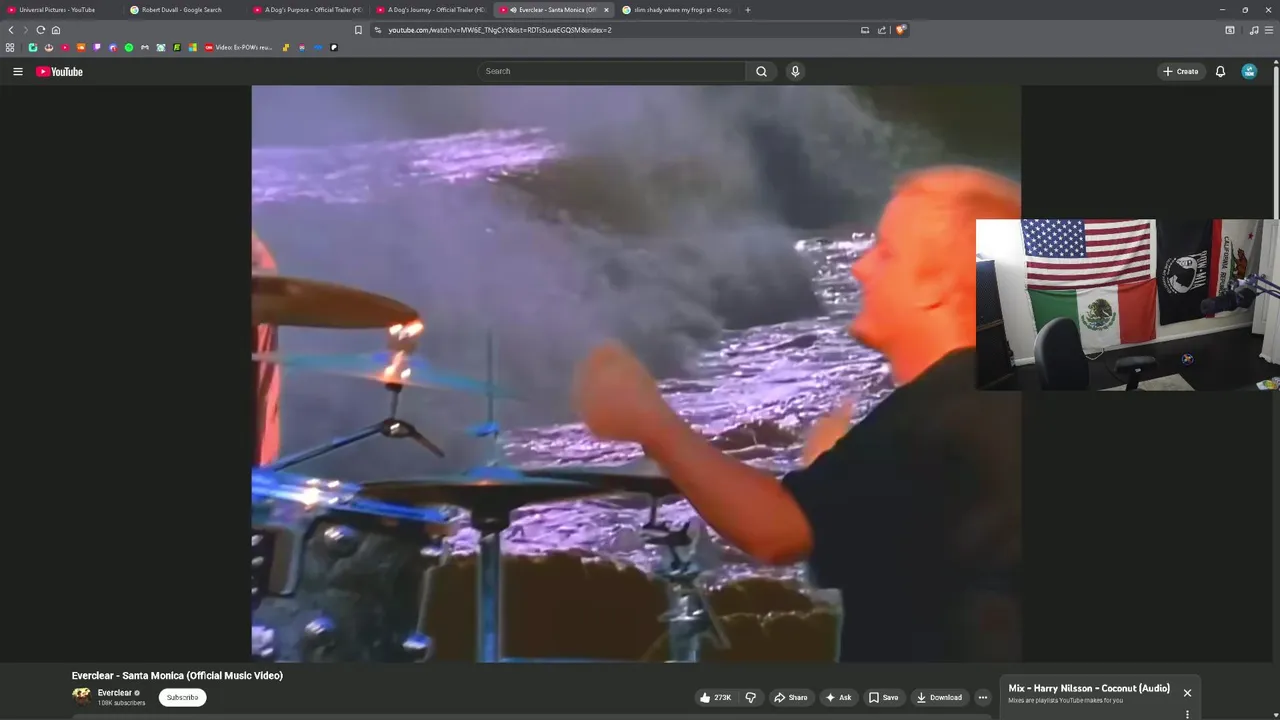Minimize the browser window
Image resolution: width=1280 pixels, height=720 pixels.
(1222, 10)
